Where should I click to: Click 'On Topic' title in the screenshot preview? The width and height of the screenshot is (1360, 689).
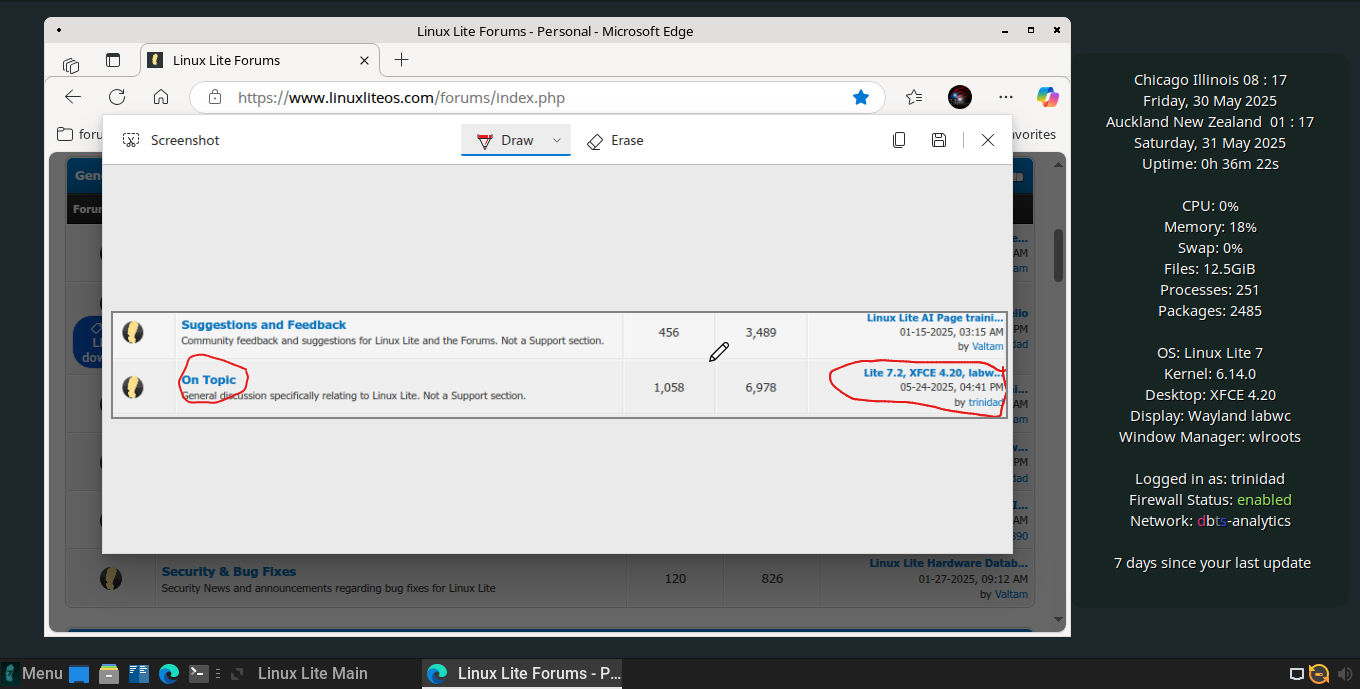(208, 380)
